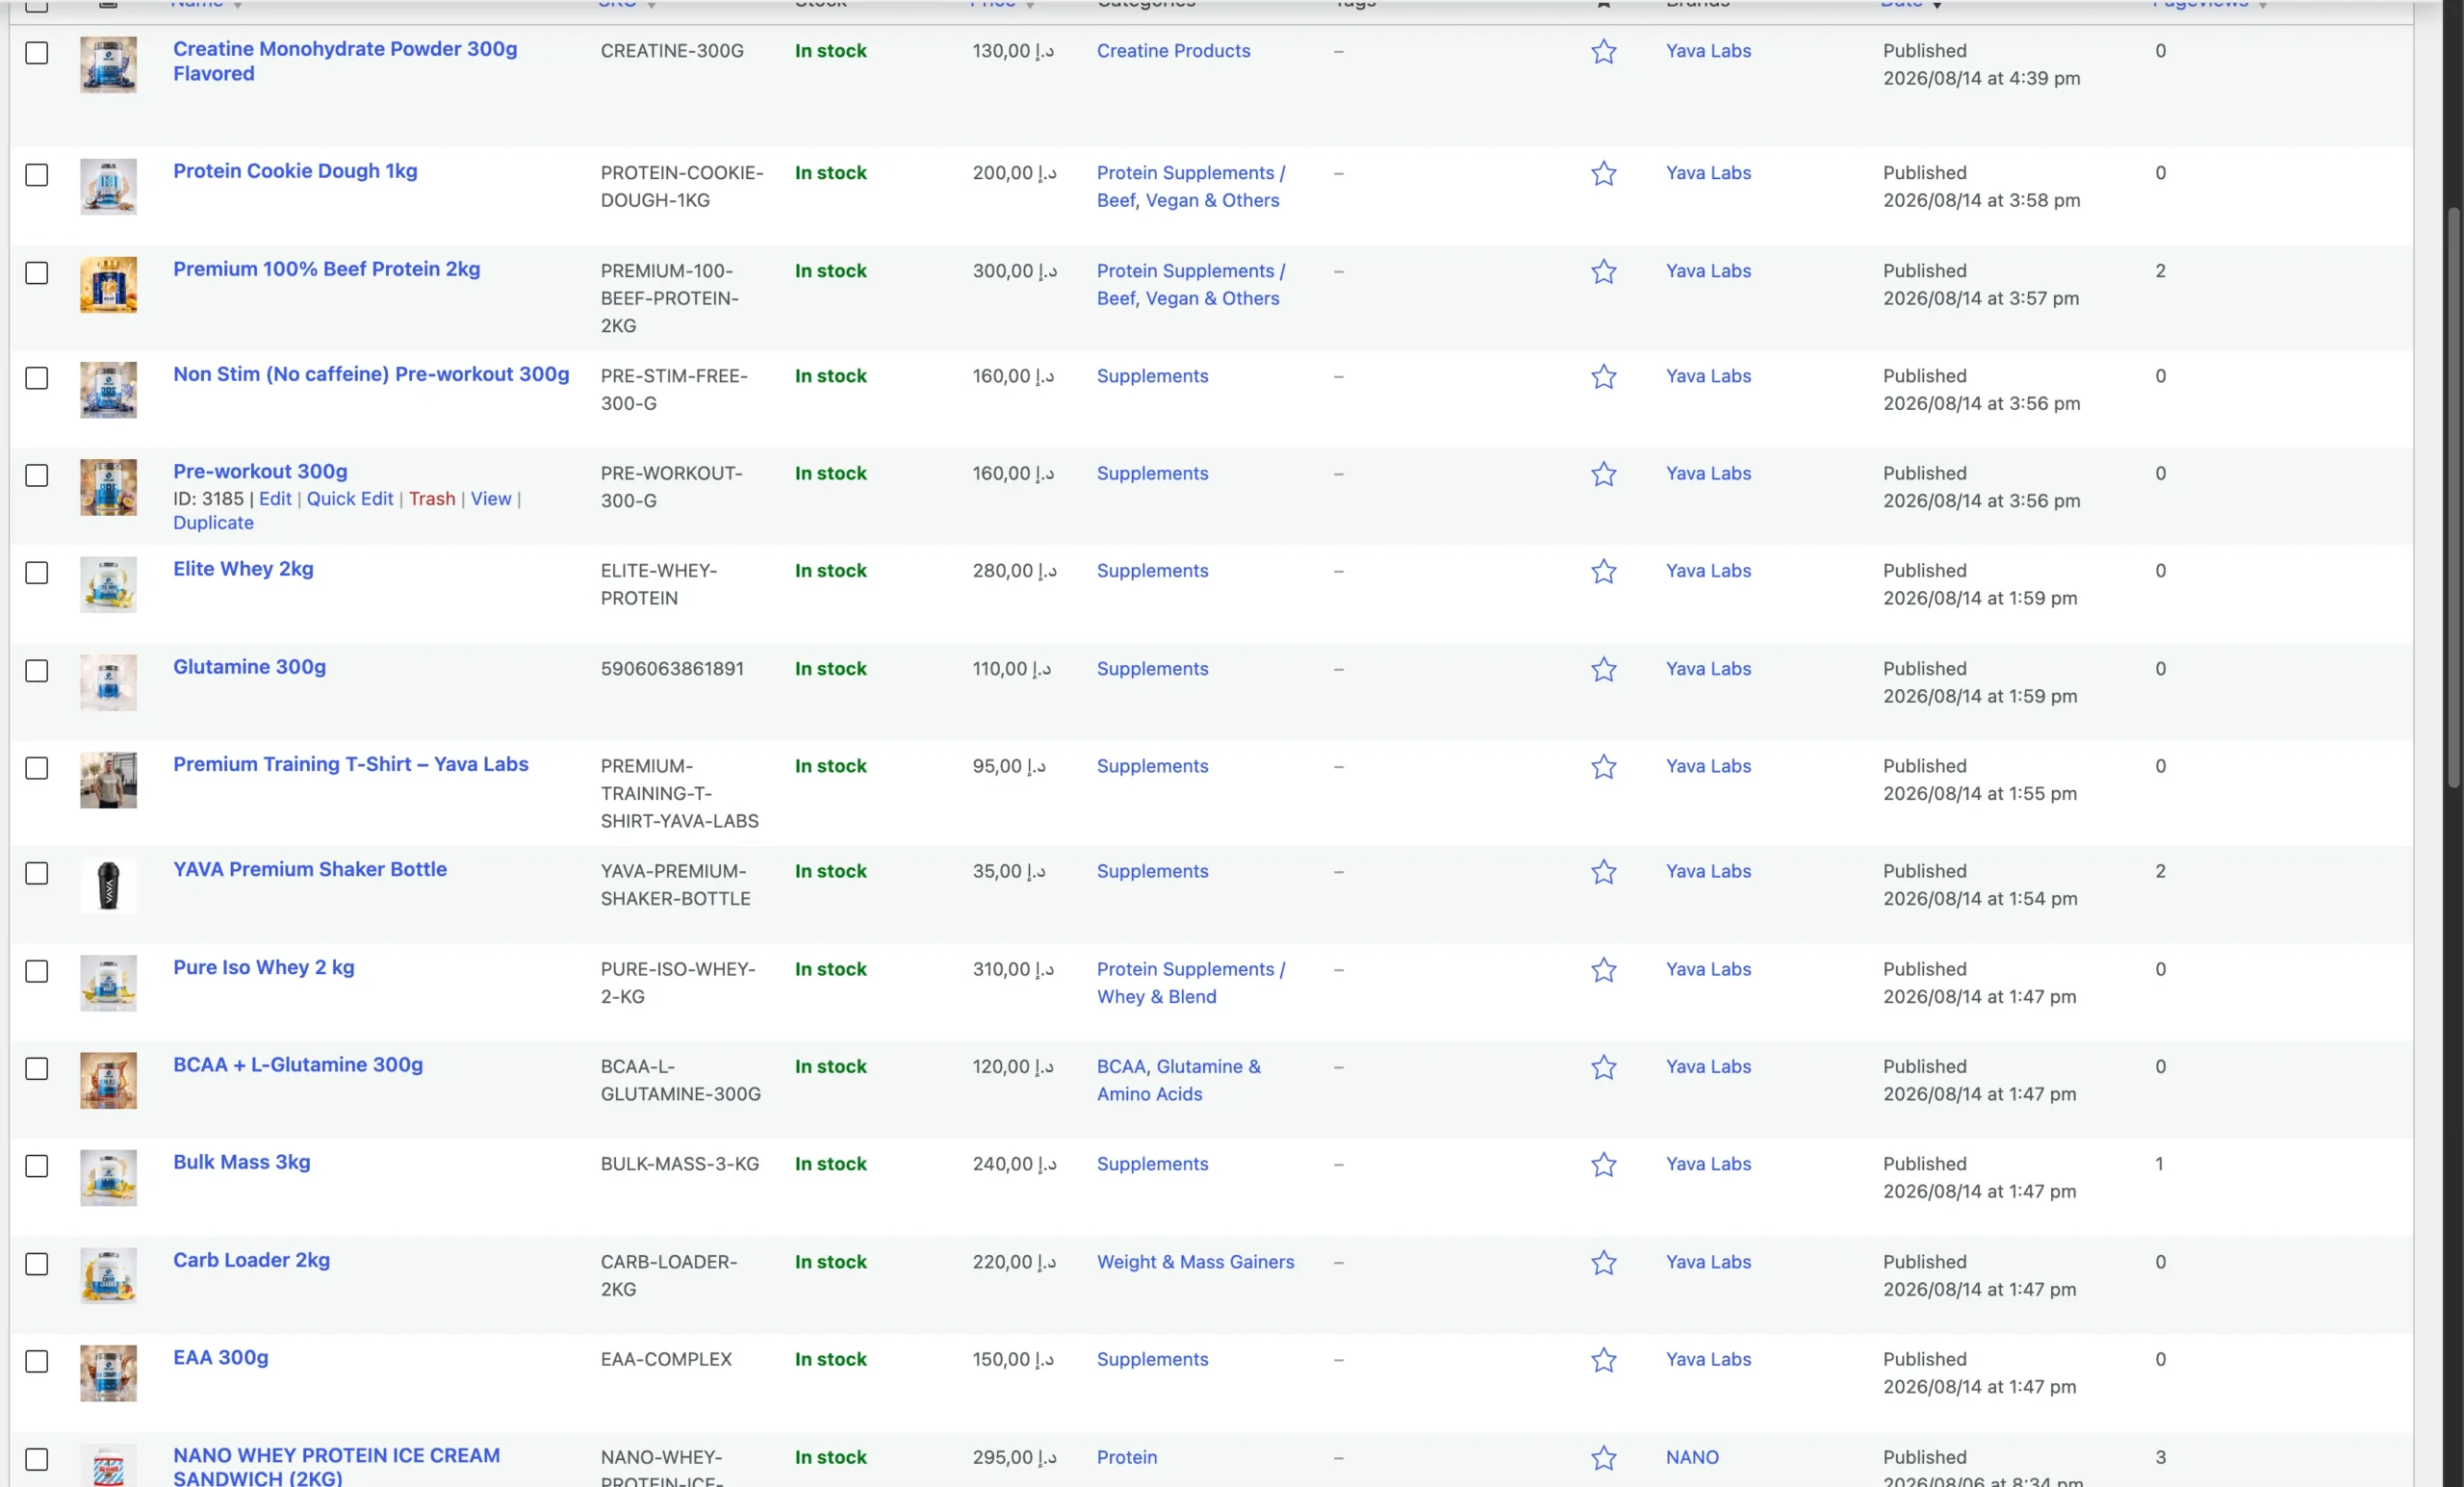2464x1487 pixels.
Task: Click the EAA-COMPLEX SKU text
Action: click(x=666, y=1359)
